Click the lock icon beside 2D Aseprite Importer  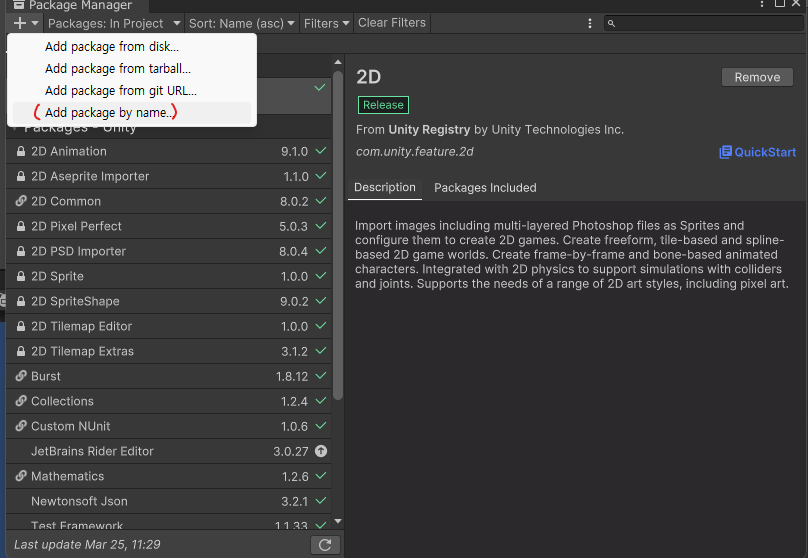(x=21, y=176)
